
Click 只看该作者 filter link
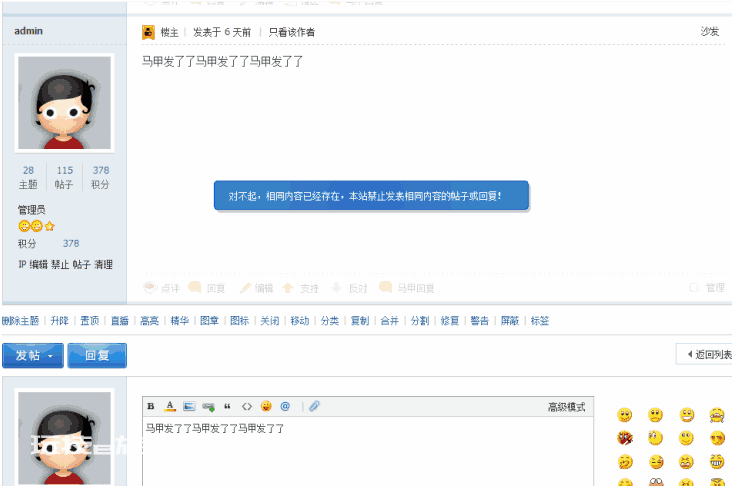click(x=291, y=32)
